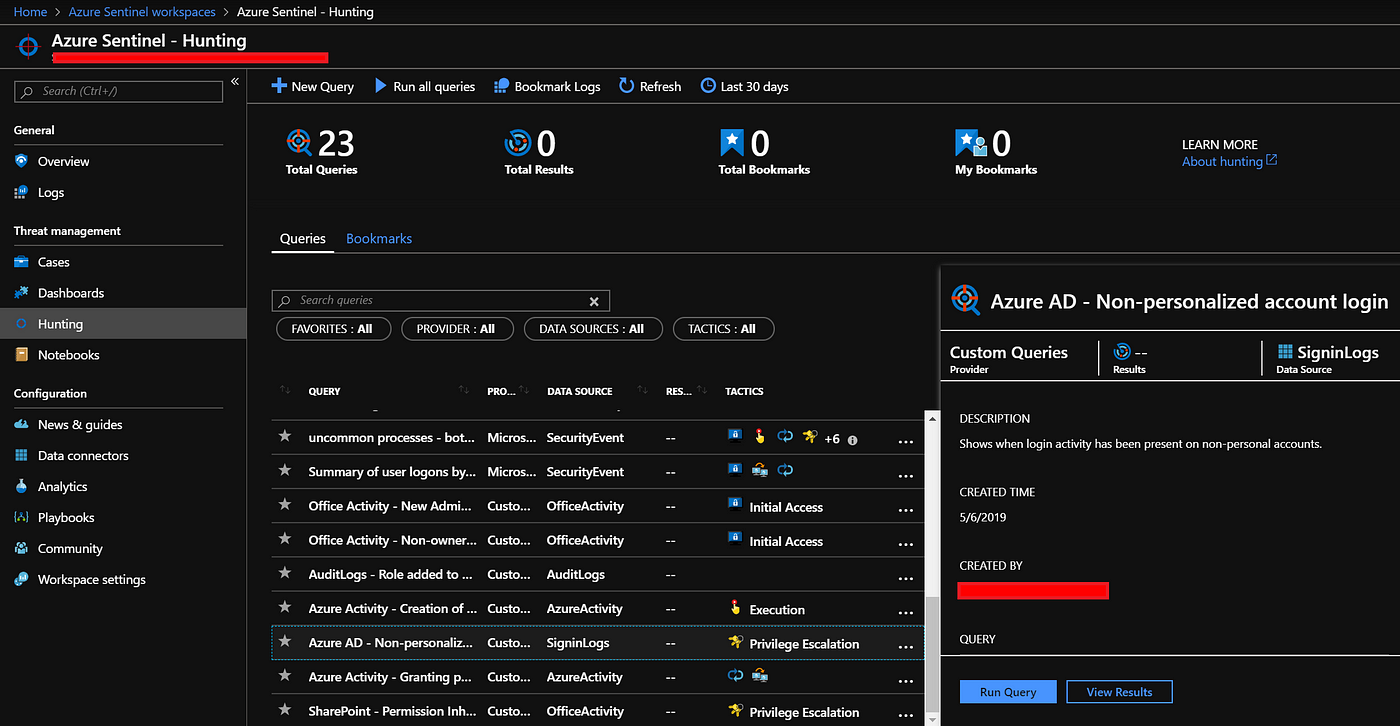
Task: Open Data connectors grid icon
Action: click(x=21, y=455)
